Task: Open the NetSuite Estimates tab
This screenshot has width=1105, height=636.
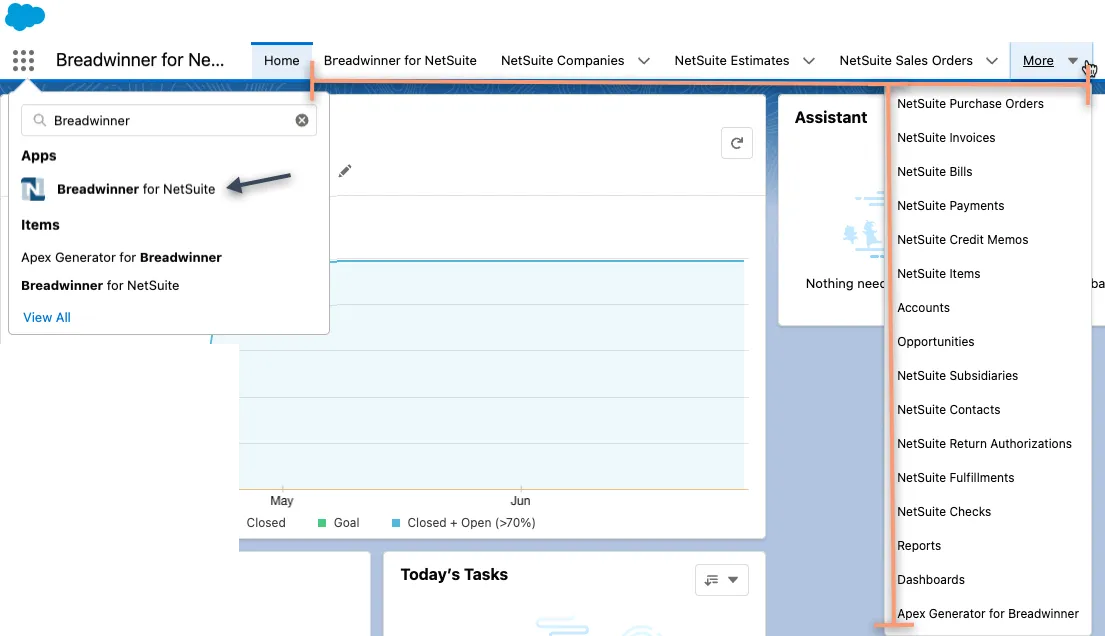Action: pyautogui.click(x=731, y=61)
